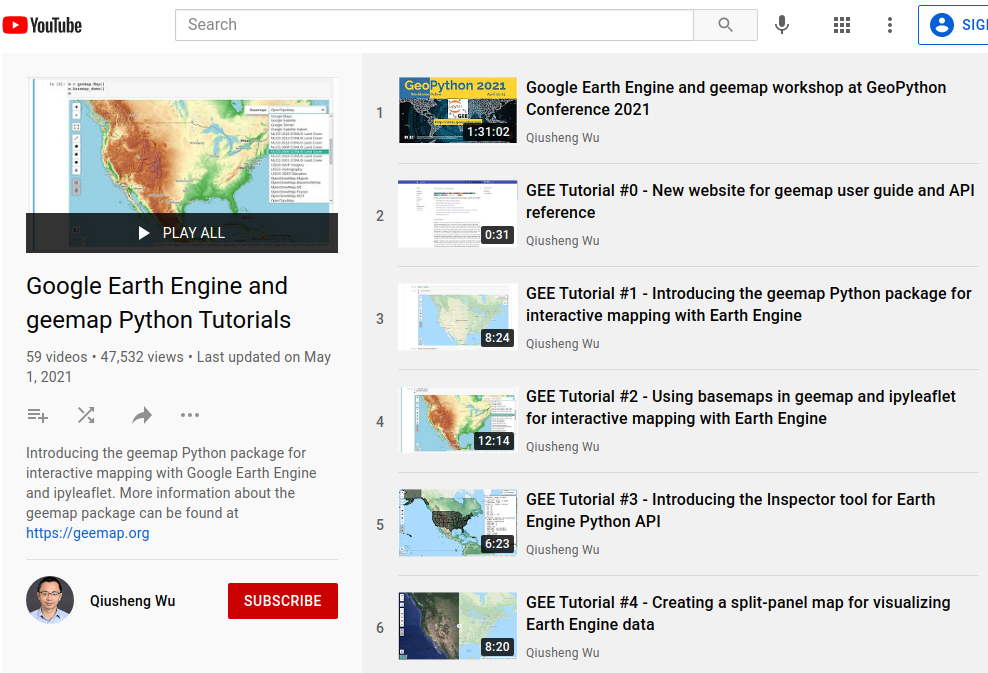Click the search magnifier icon
The width and height of the screenshot is (988, 673).
coord(725,24)
